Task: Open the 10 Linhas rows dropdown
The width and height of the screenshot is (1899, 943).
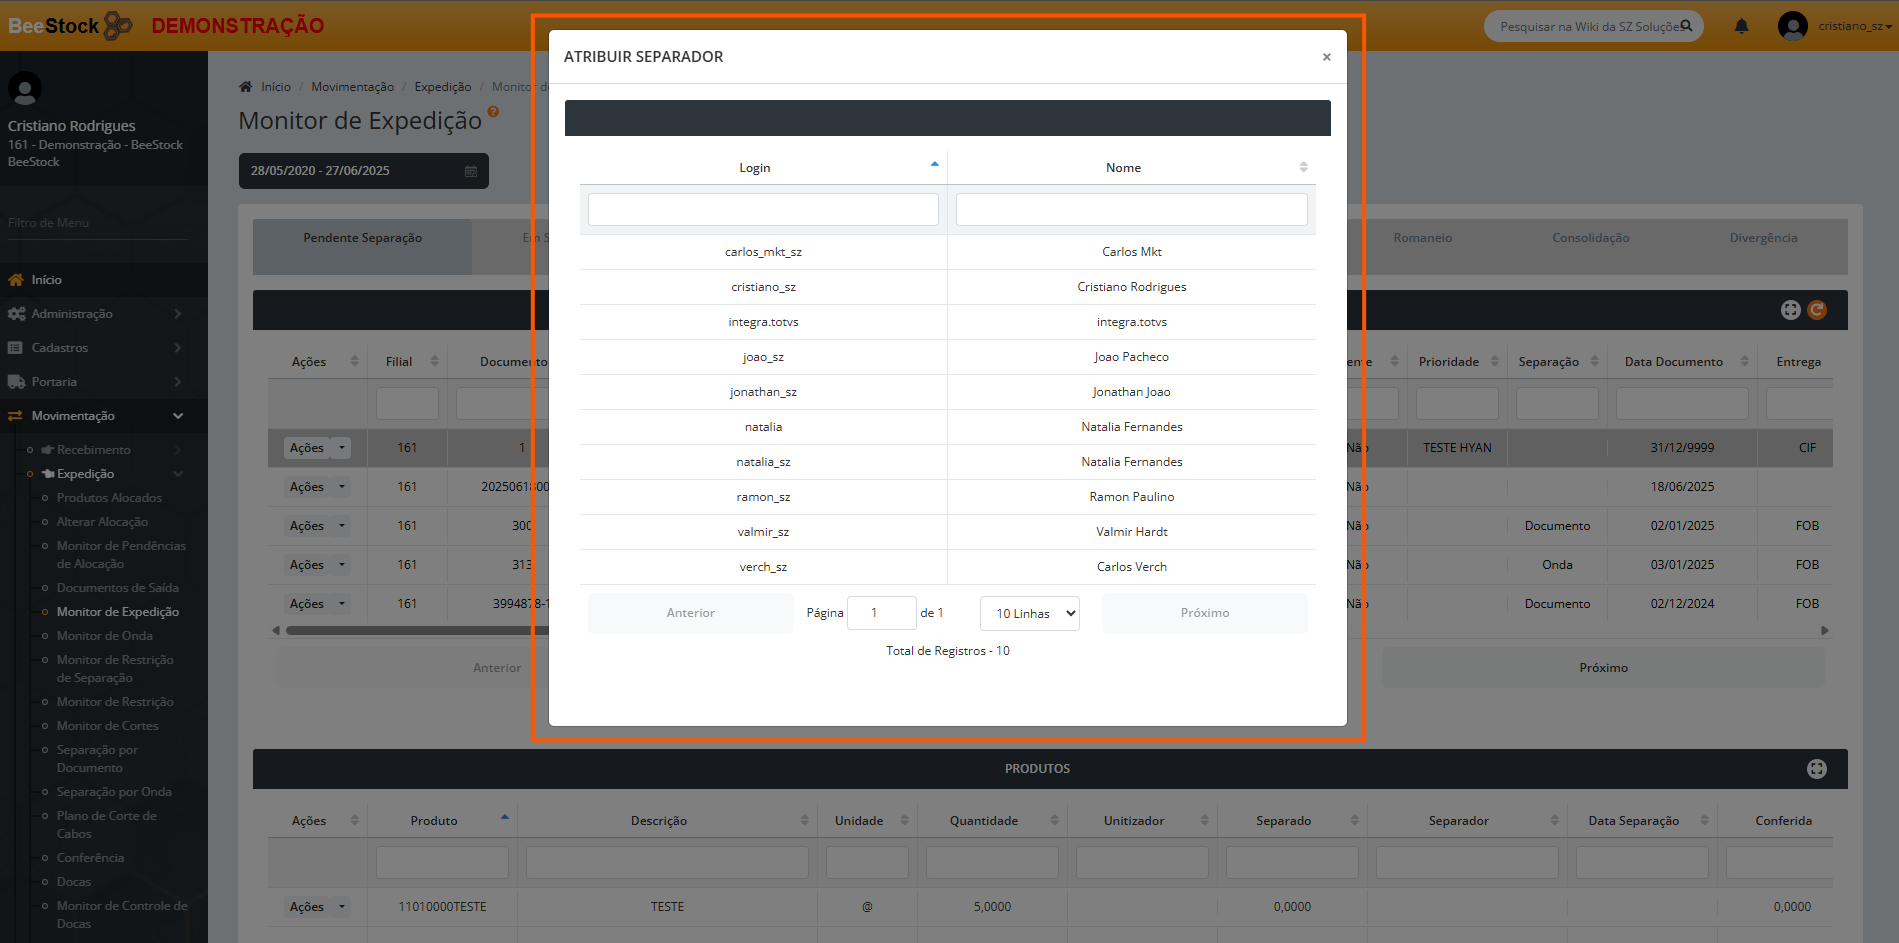Action: (1029, 613)
